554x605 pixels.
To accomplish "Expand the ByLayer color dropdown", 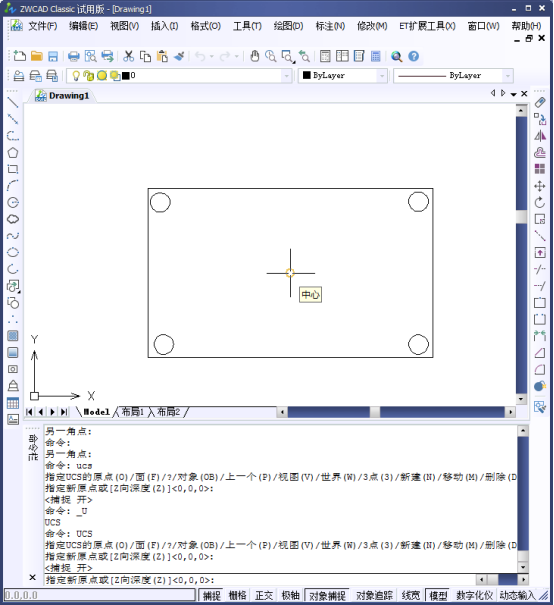I will pos(382,76).
